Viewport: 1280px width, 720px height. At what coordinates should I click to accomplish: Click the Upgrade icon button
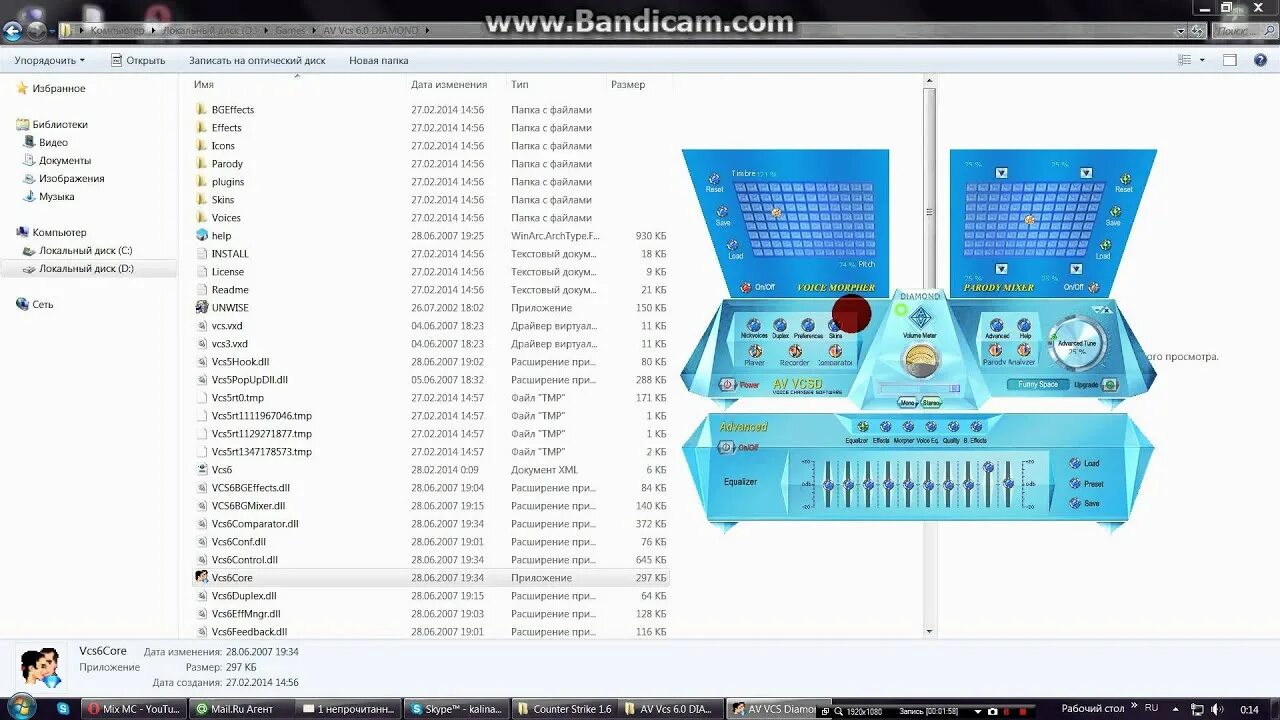(x=1110, y=385)
